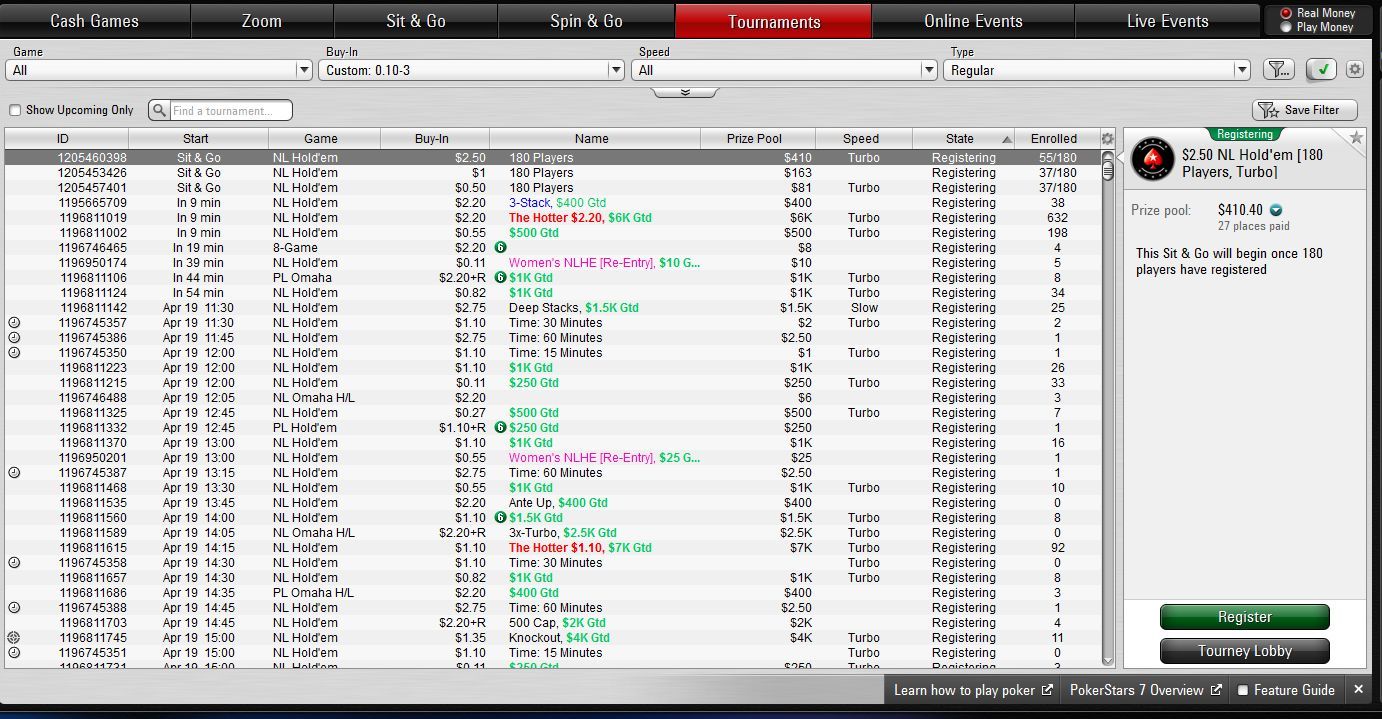The height and width of the screenshot is (719, 1382).
Task: Click knockout target icon for tournament 1196811745
Action: point(14,638)
